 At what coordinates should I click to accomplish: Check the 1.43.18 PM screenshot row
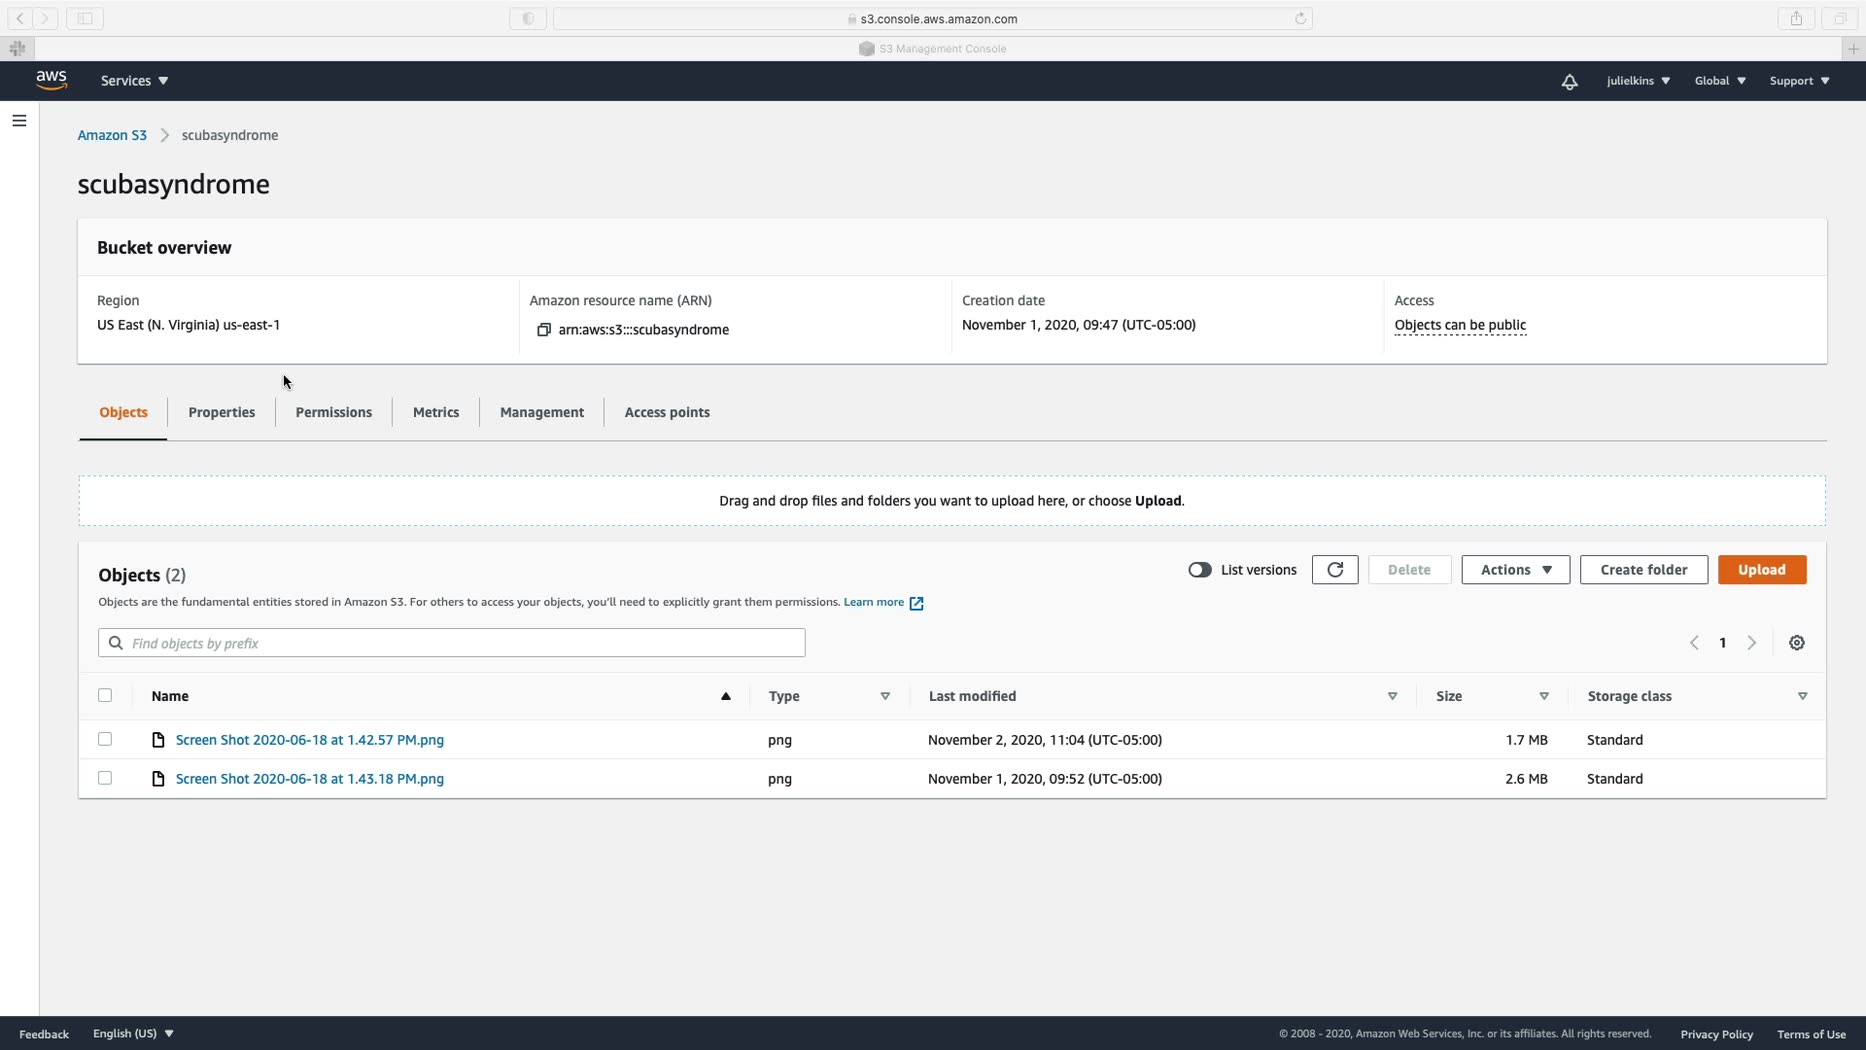coord(105,778)
